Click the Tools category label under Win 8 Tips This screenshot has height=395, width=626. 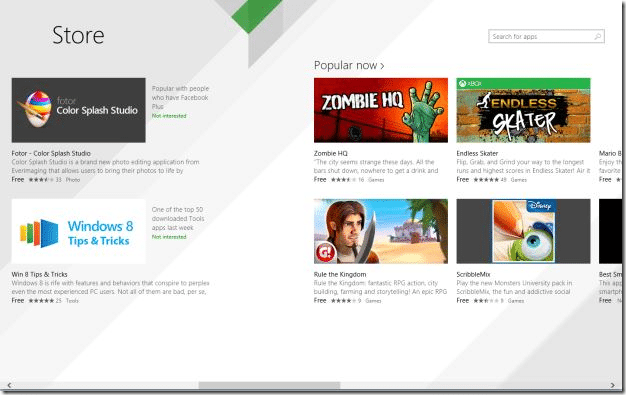pos(72,301)
